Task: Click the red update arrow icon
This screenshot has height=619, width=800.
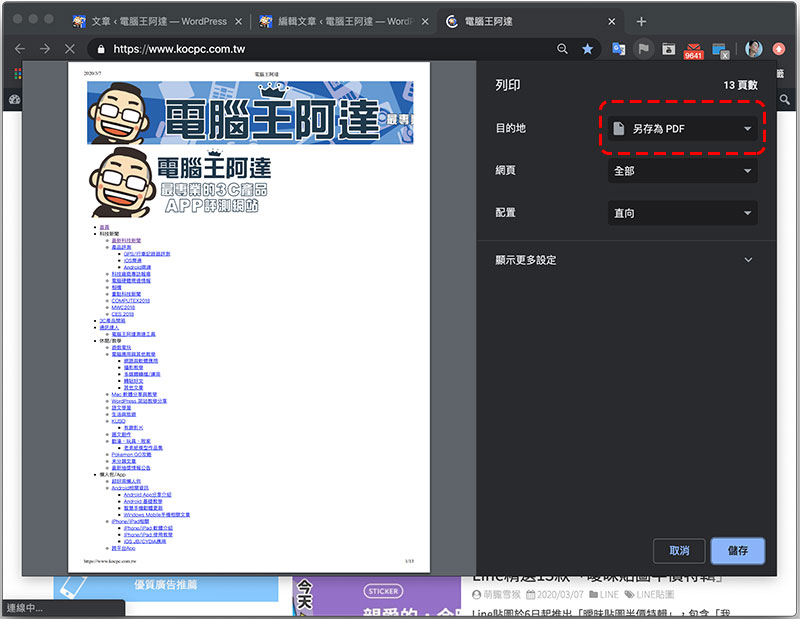Action: [779, 49]
